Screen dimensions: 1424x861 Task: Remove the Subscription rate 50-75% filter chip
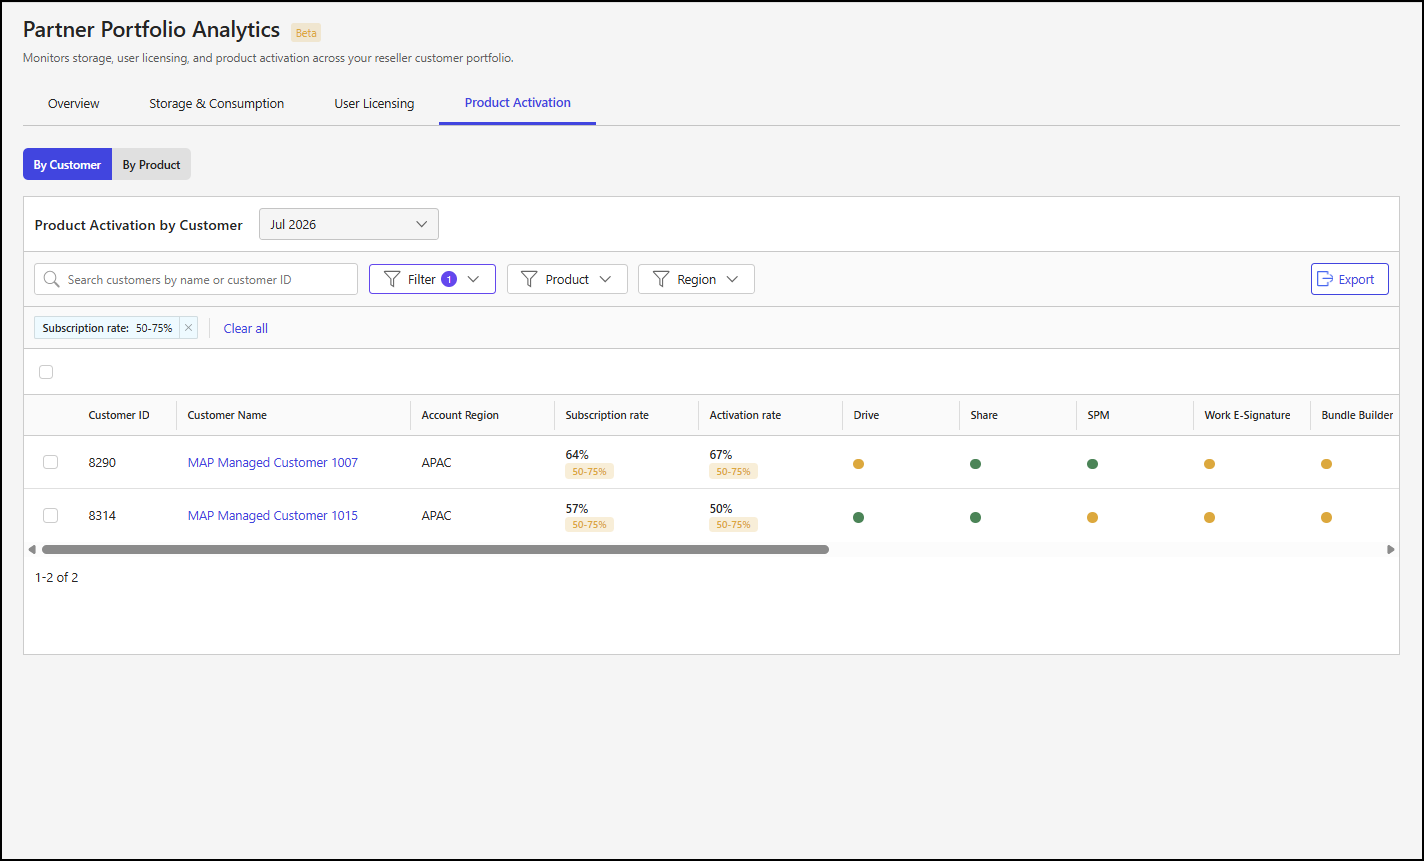pos(188,328)
